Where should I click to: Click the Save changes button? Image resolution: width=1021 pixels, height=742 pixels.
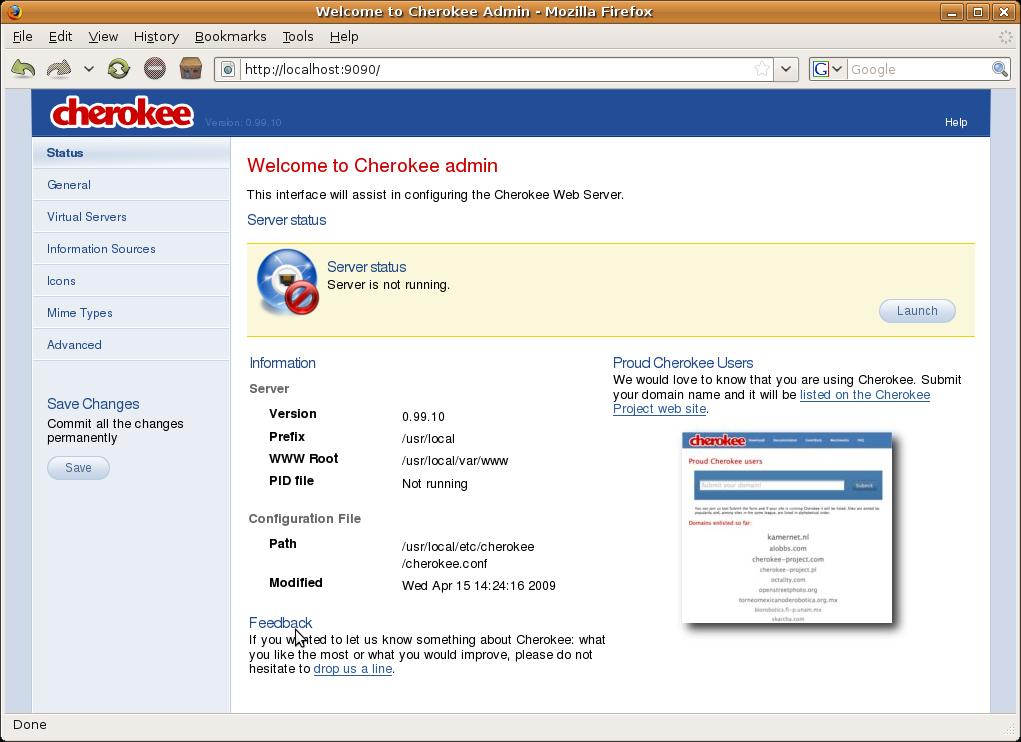point(78,468)
